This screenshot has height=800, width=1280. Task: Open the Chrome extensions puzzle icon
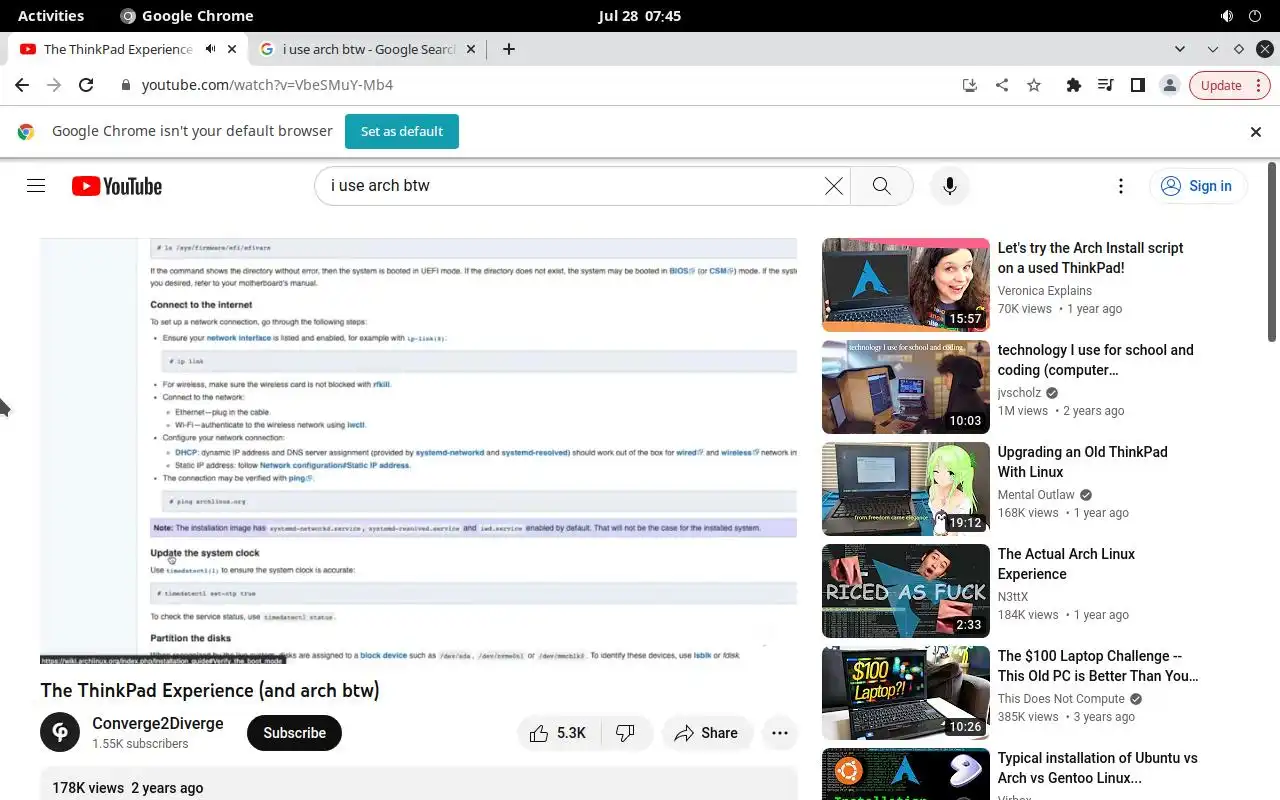click(x=1074, y=85)
